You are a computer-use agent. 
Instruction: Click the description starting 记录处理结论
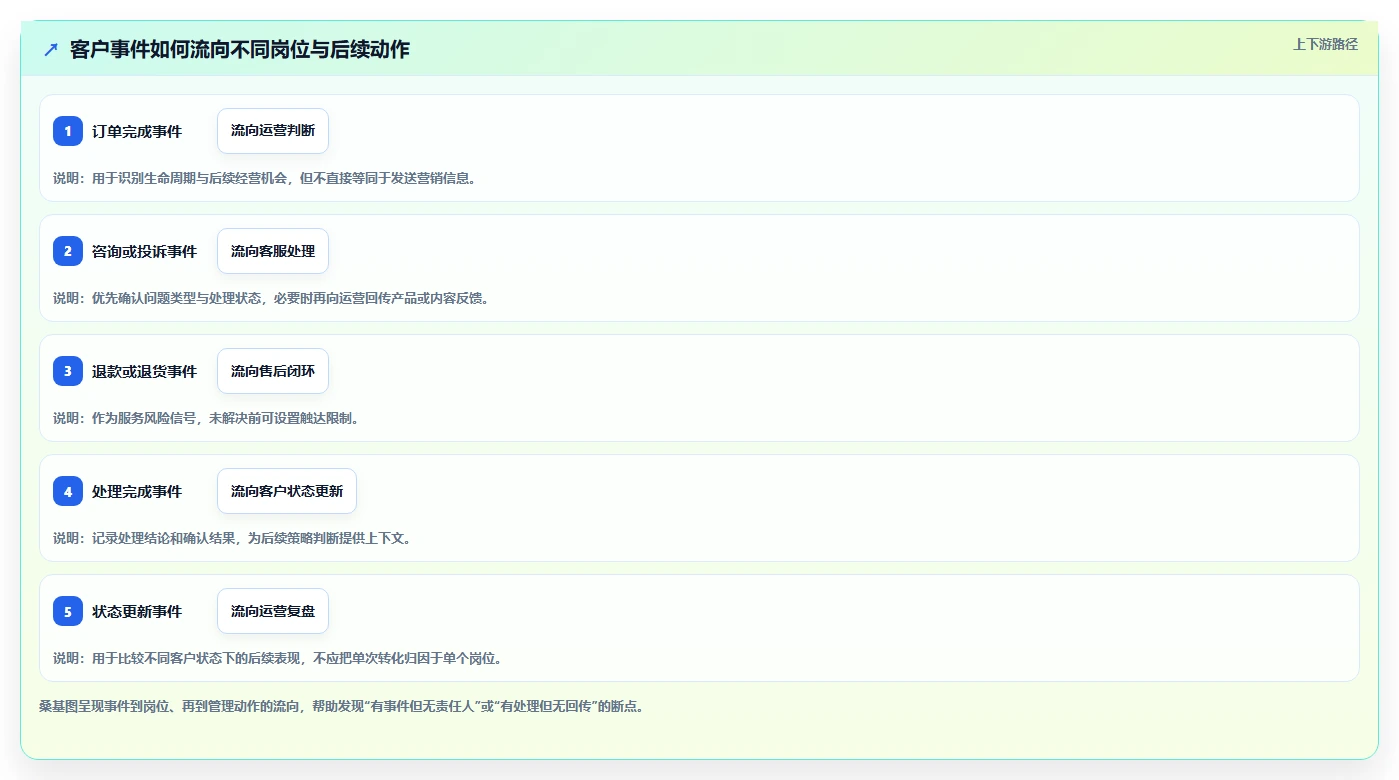233,538
